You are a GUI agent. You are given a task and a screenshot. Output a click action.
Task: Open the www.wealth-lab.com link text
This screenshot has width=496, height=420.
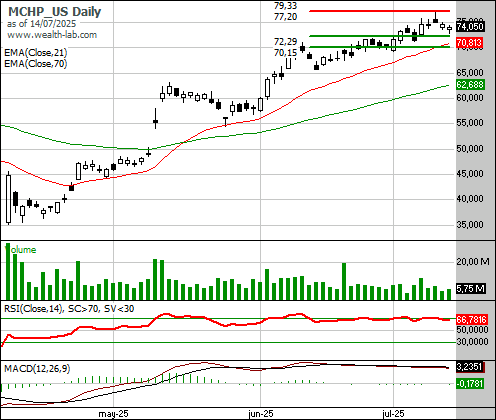(x=52, y=35)
